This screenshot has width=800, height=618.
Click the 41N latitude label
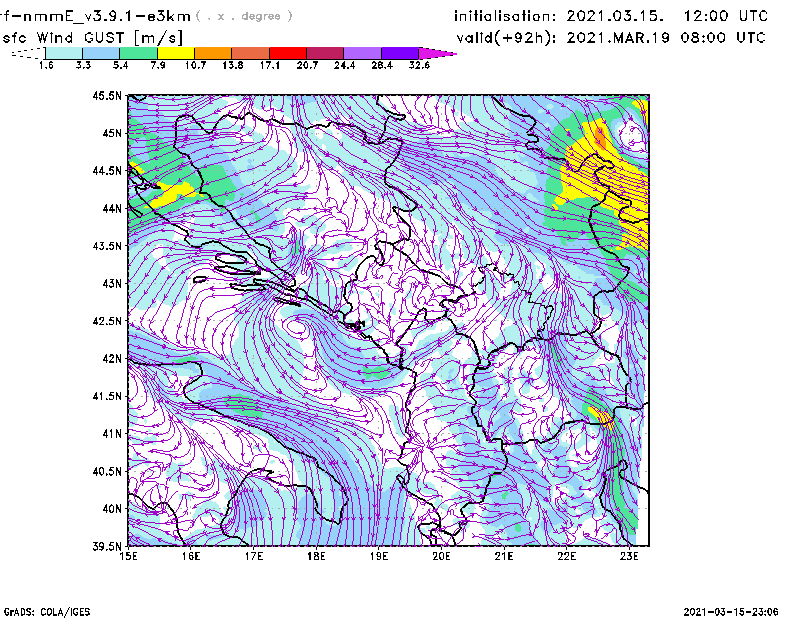[x=112, y=434]
